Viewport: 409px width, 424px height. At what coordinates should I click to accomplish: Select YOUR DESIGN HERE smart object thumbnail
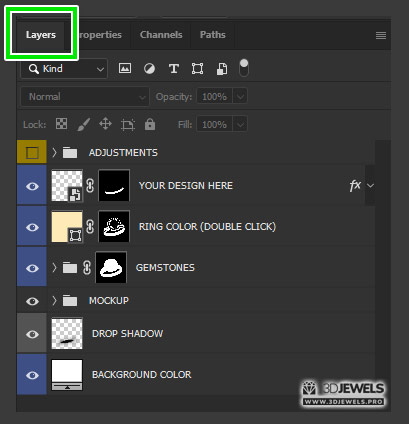point(67,186)
